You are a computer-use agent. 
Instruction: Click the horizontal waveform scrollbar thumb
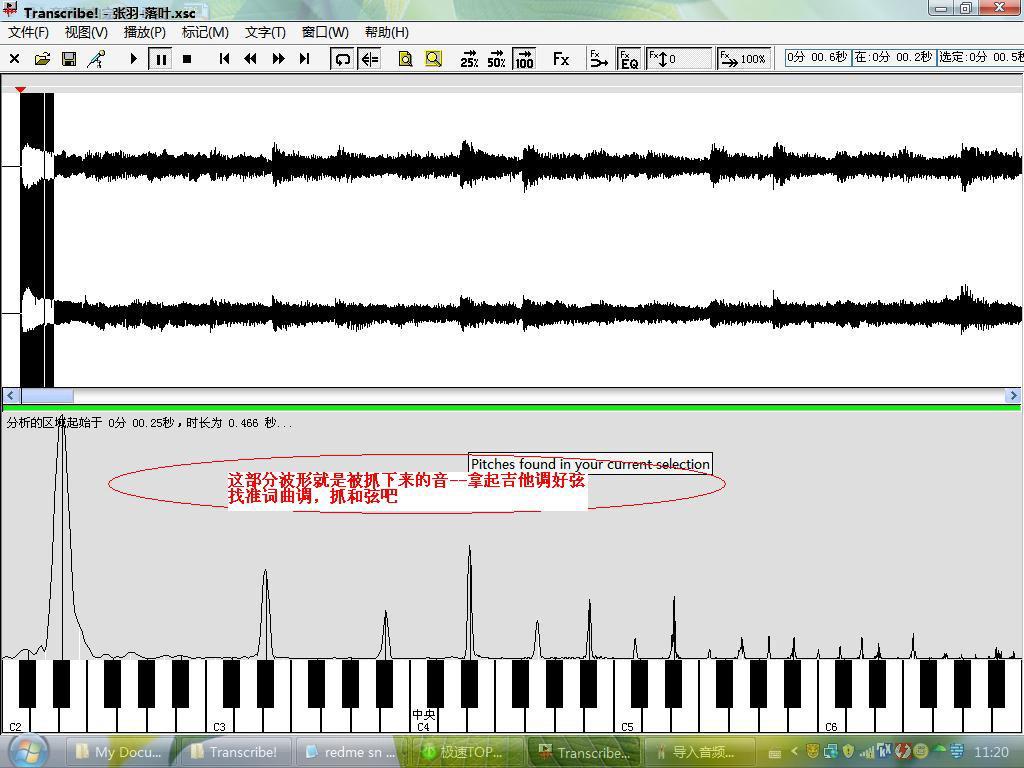(x=47, y=396)
